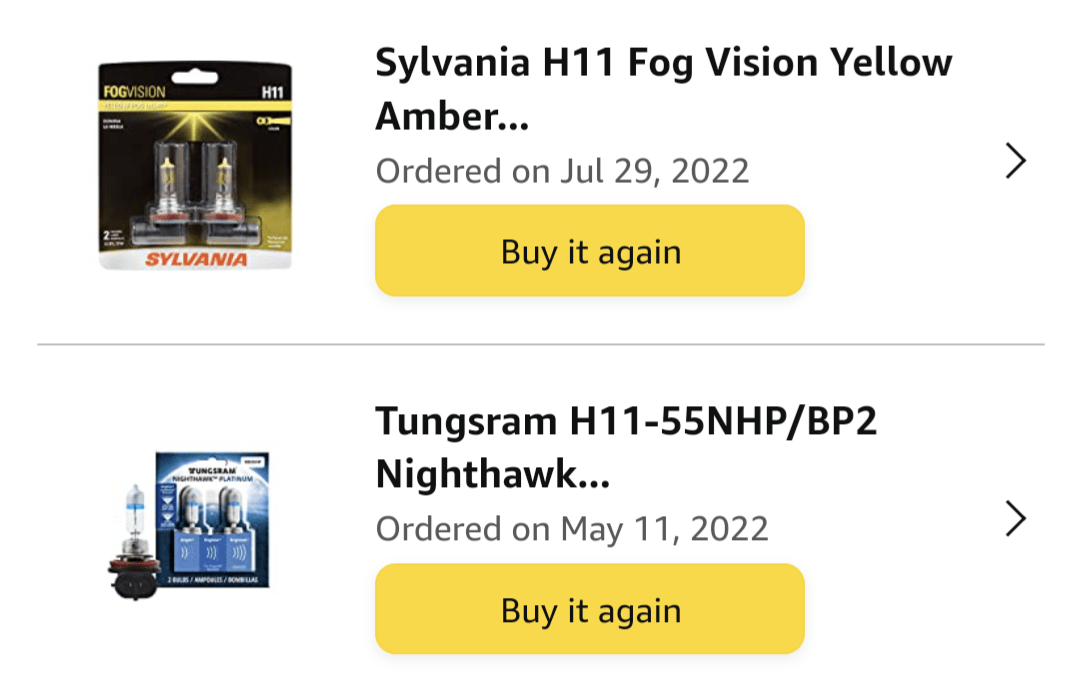Buy the Sylvania H11 Fog Vision again
Image resolution: width=1080 pixels, height=678 pixels.
click(x=590, y=251)
